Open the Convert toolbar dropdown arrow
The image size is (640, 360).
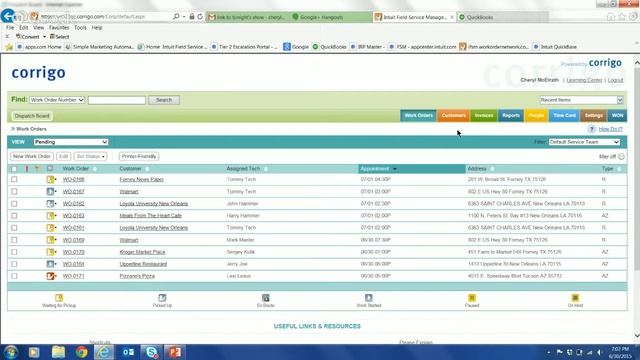[x=44, y=37]
